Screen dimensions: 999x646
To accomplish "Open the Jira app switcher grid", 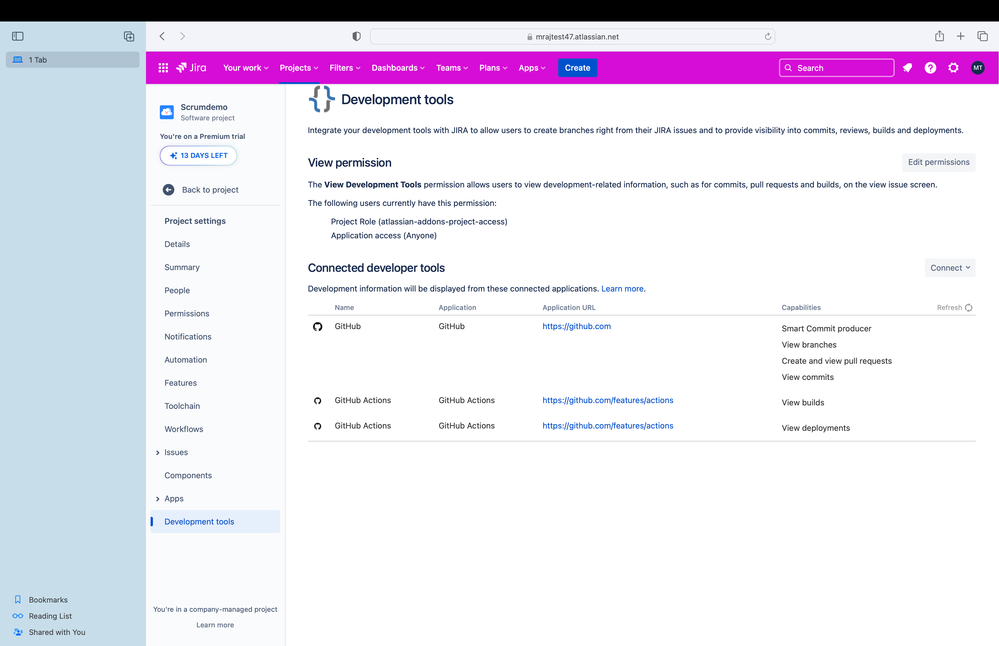I will point(163,68).
